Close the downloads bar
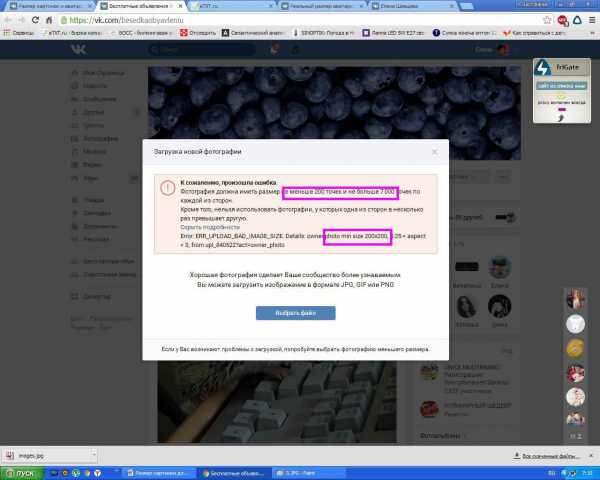Screen dimensions: 600x480 pos(591,456)
